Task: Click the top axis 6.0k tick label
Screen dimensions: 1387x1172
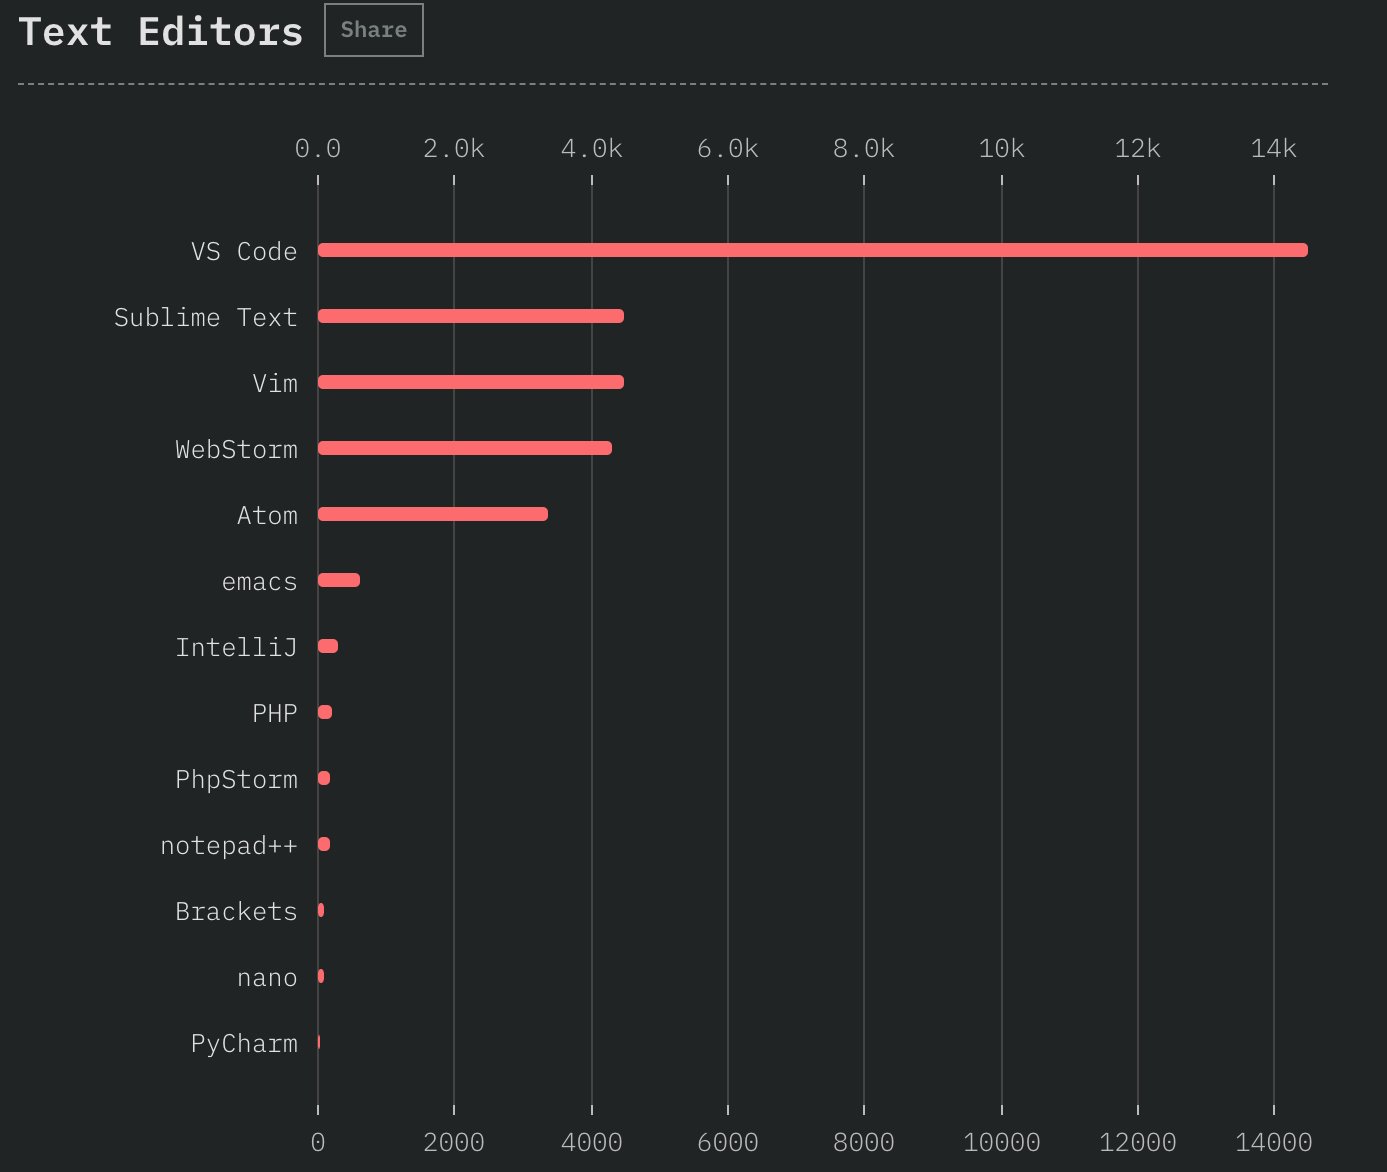Action: point(727,149)
